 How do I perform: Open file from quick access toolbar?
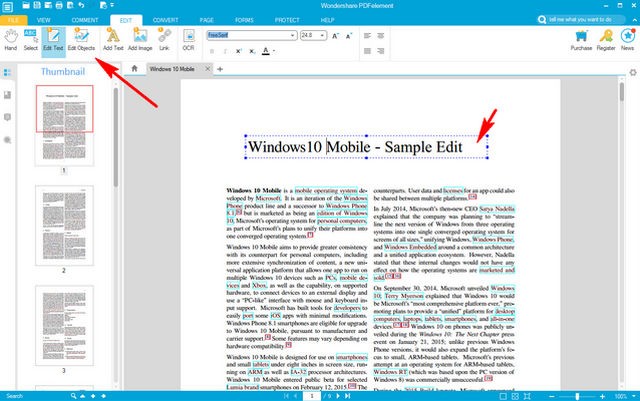click(26, 5)
